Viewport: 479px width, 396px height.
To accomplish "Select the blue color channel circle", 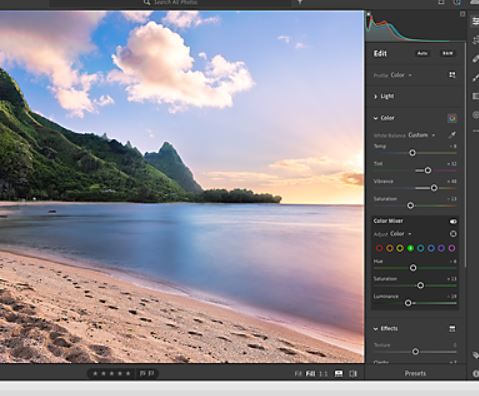I will pos(431,248).
